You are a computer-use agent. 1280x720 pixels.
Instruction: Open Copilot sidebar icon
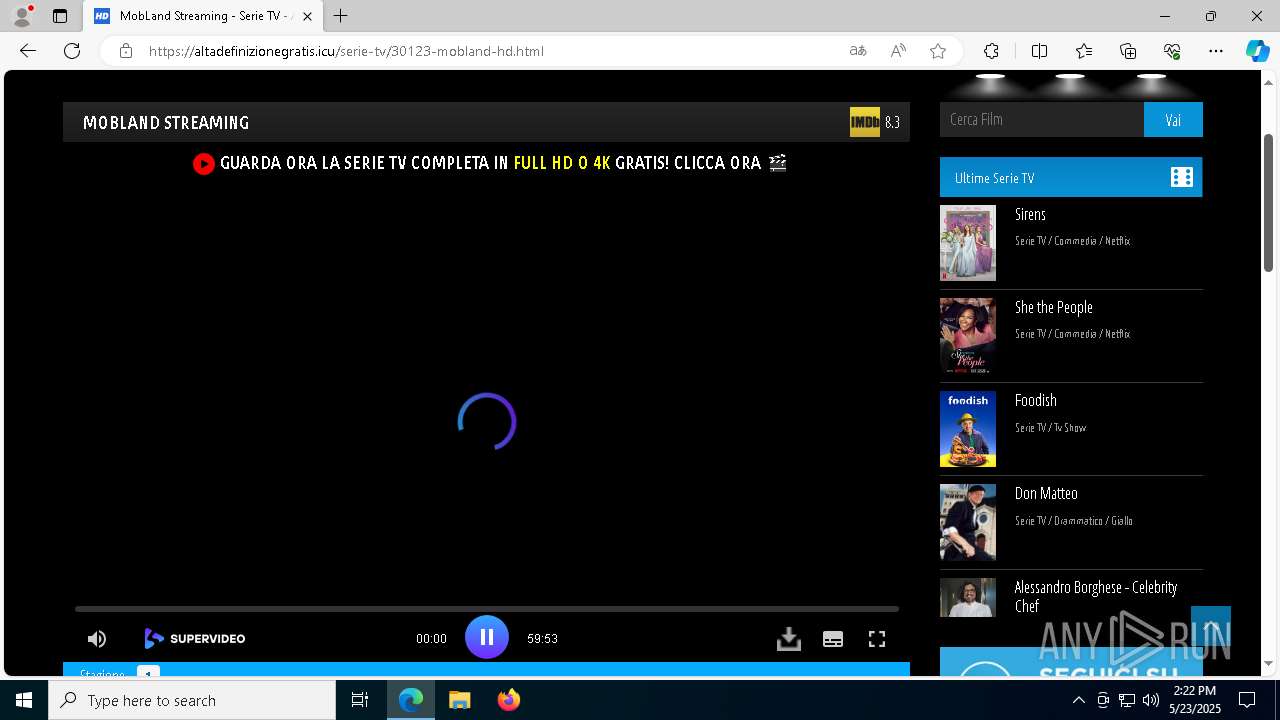1257,51
